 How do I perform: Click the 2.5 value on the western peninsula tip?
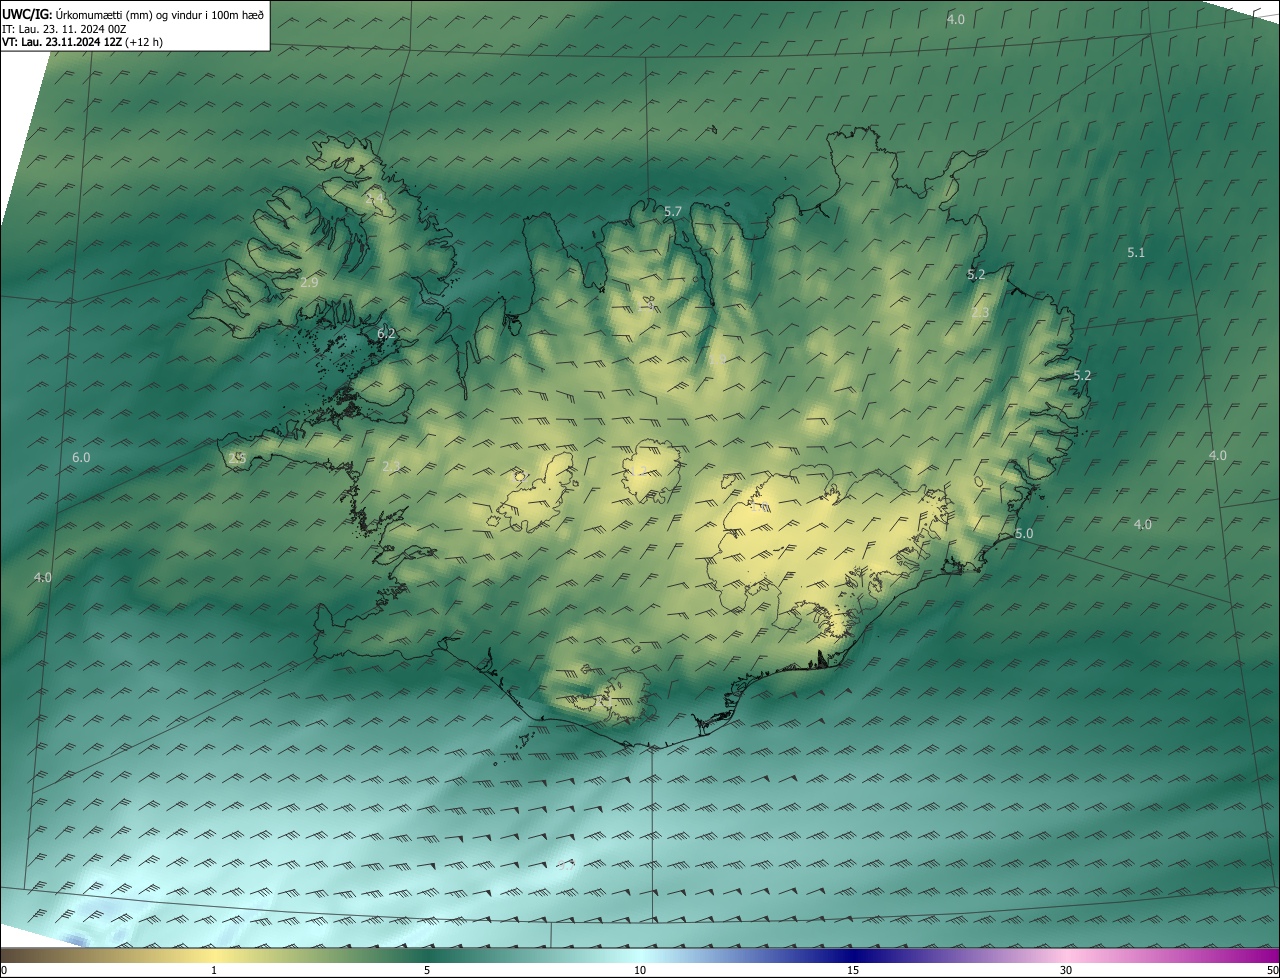pos(237,458)
